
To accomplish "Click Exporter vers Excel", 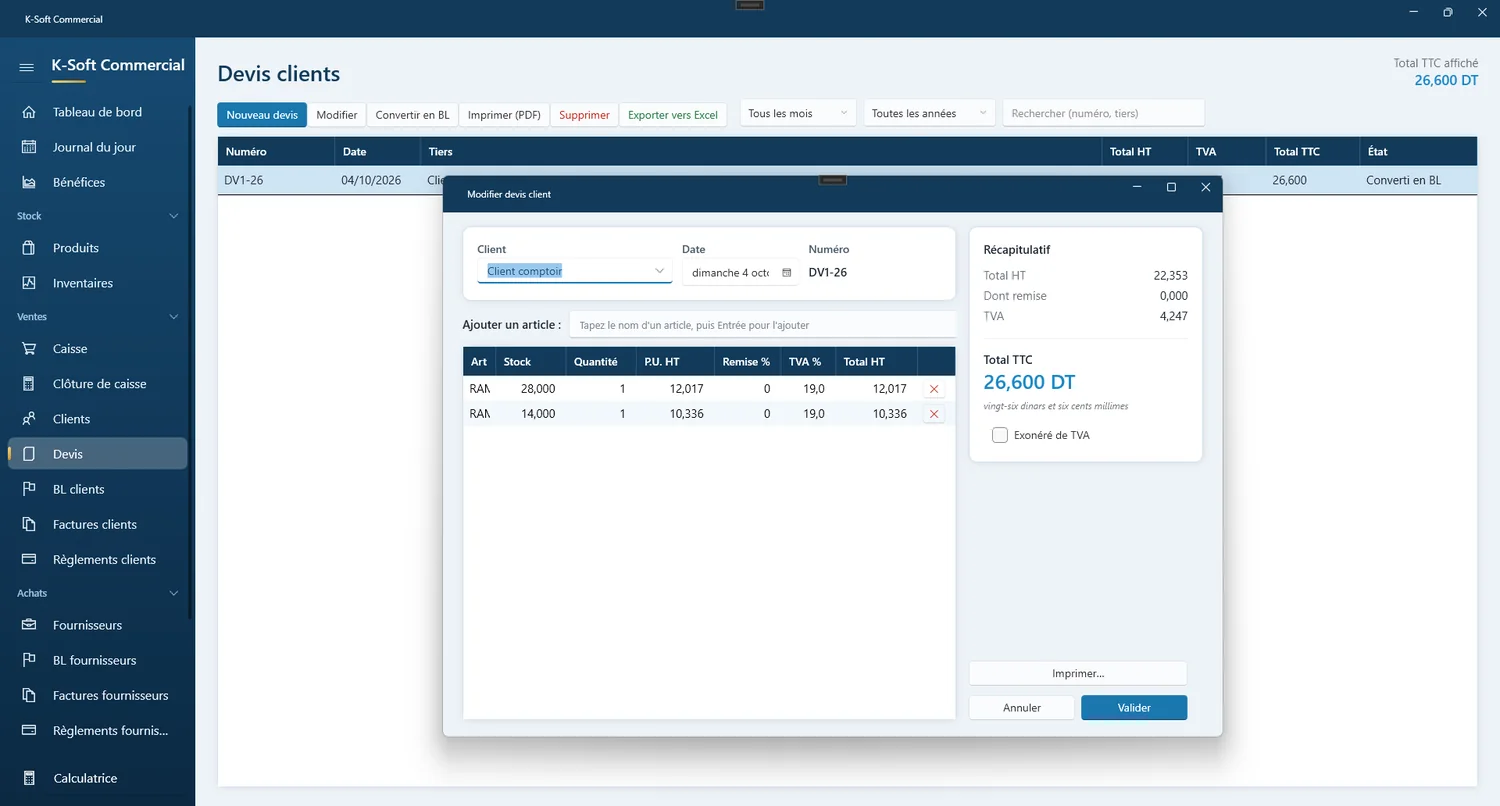I will pyautogui.click(x=673, y=115).
